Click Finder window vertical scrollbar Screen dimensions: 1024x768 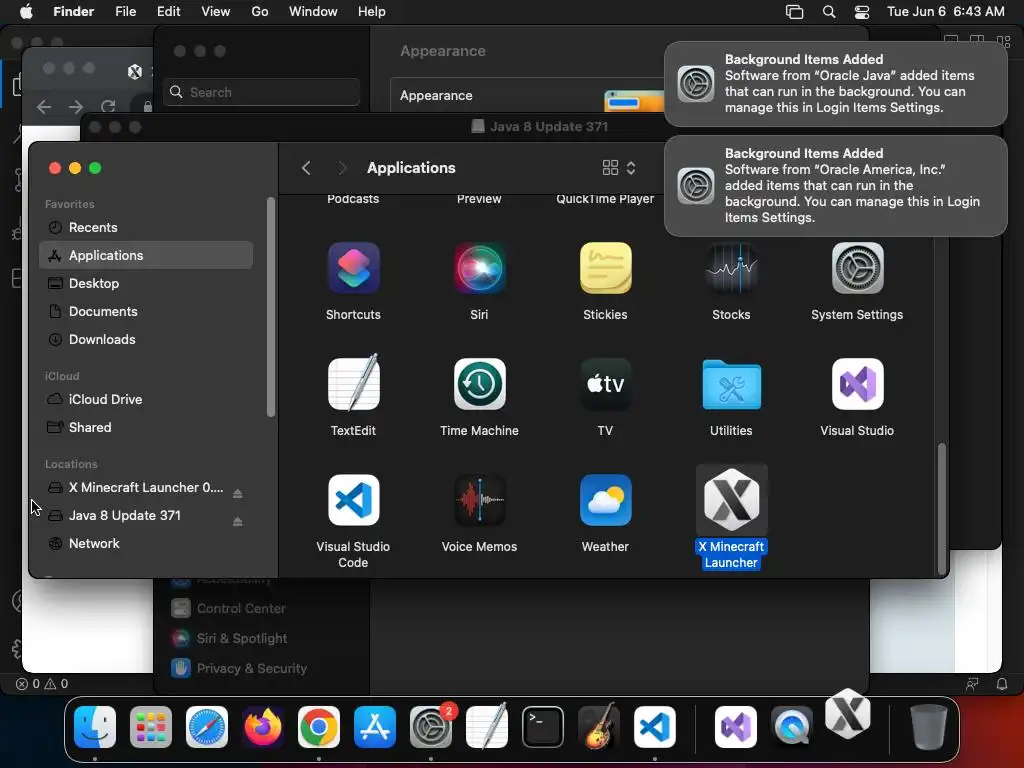(x=942, y=507)
